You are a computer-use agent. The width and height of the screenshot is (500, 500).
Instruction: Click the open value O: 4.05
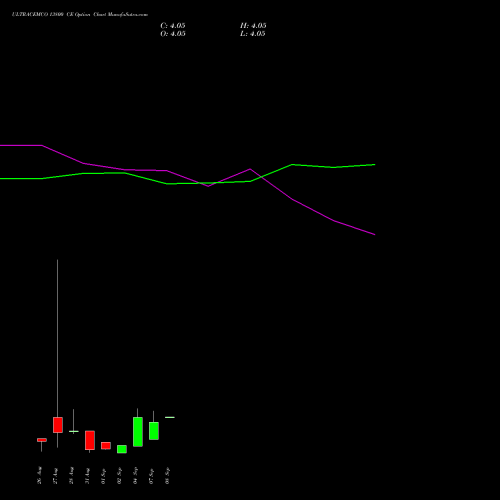coord(173,34)
